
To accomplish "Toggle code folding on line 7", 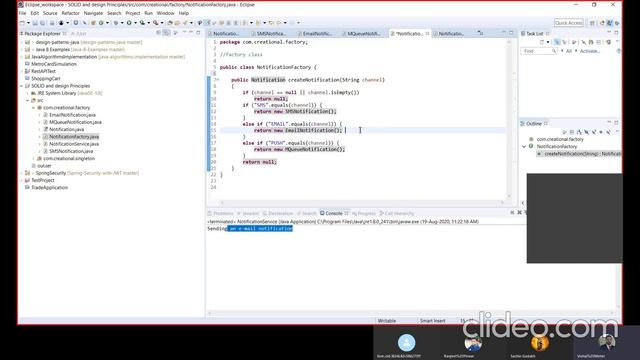I will click(217, 80).
